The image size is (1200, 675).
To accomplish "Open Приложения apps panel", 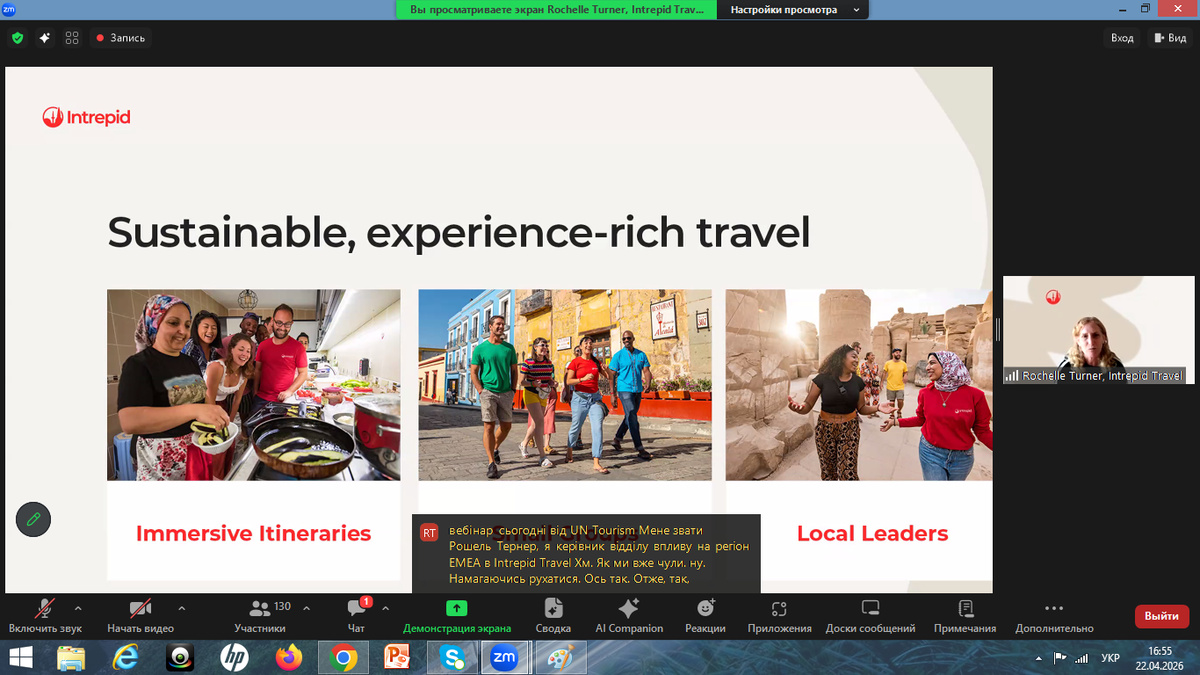I will pyautogui.click(x=779, y=614).
